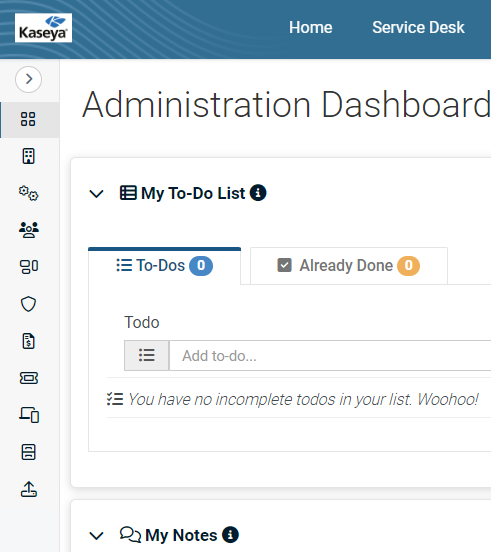The width and height of the screenshot is (491, 552).
Task: Open Home in the top navigation
Action: 310,27
